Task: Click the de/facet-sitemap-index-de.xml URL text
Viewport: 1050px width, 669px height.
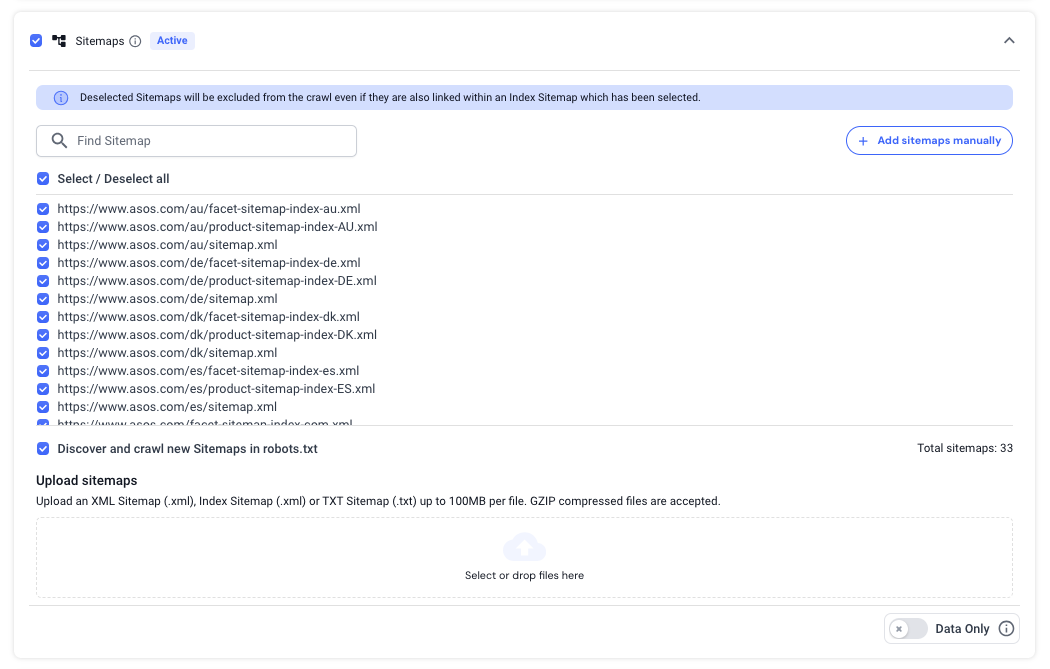Action: (x=209, y=263)
